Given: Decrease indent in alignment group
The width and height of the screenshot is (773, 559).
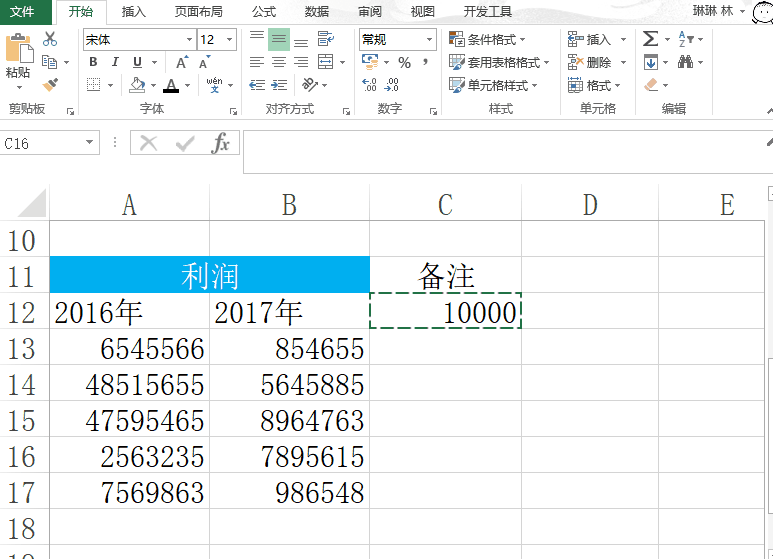Looking at the screenshot, I should click(x=257, y=85).
